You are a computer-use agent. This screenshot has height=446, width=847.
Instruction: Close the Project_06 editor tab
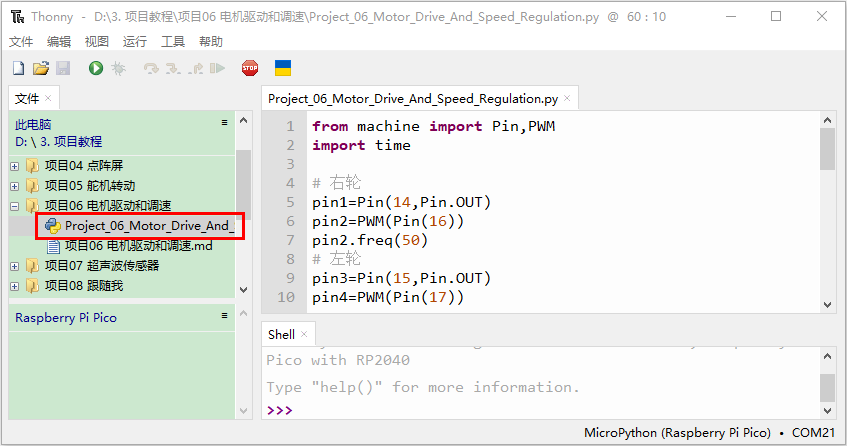pos(567,98)
